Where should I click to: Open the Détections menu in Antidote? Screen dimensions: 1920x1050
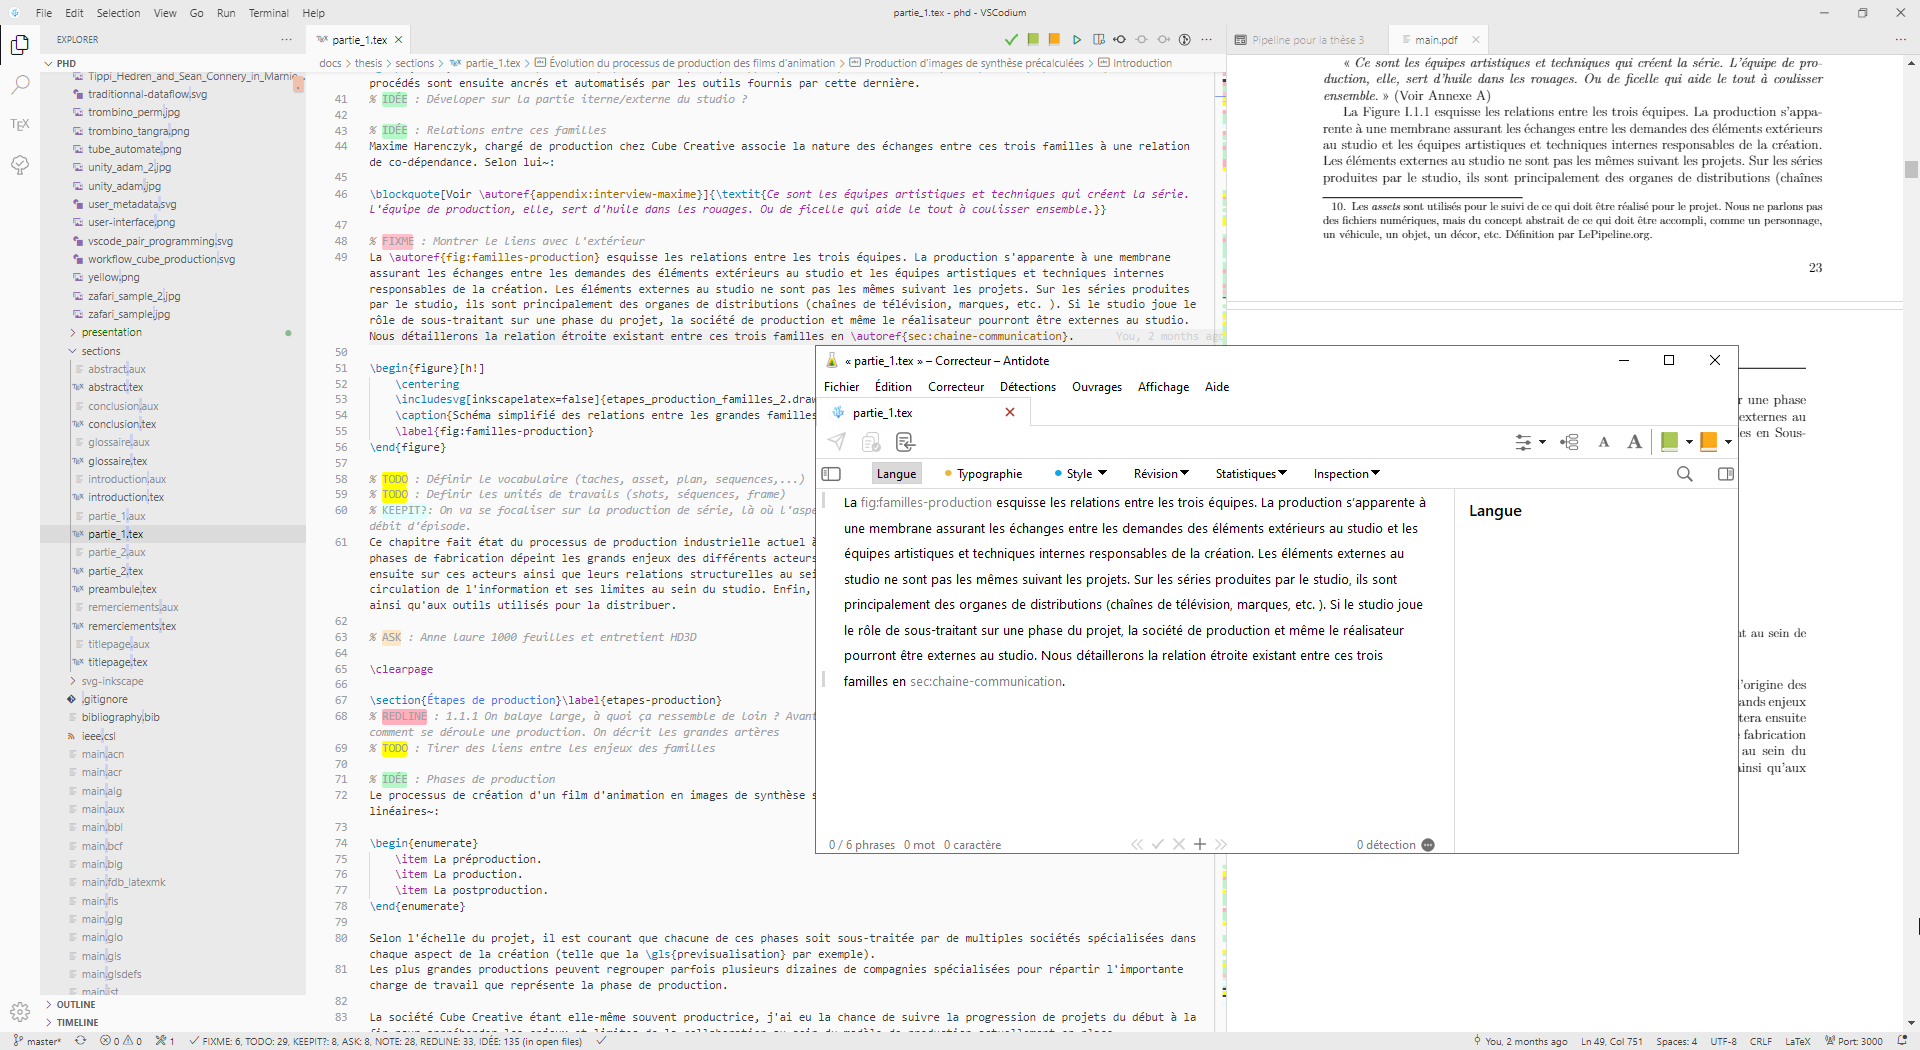pyautogui.click(x=1027, y=387)
